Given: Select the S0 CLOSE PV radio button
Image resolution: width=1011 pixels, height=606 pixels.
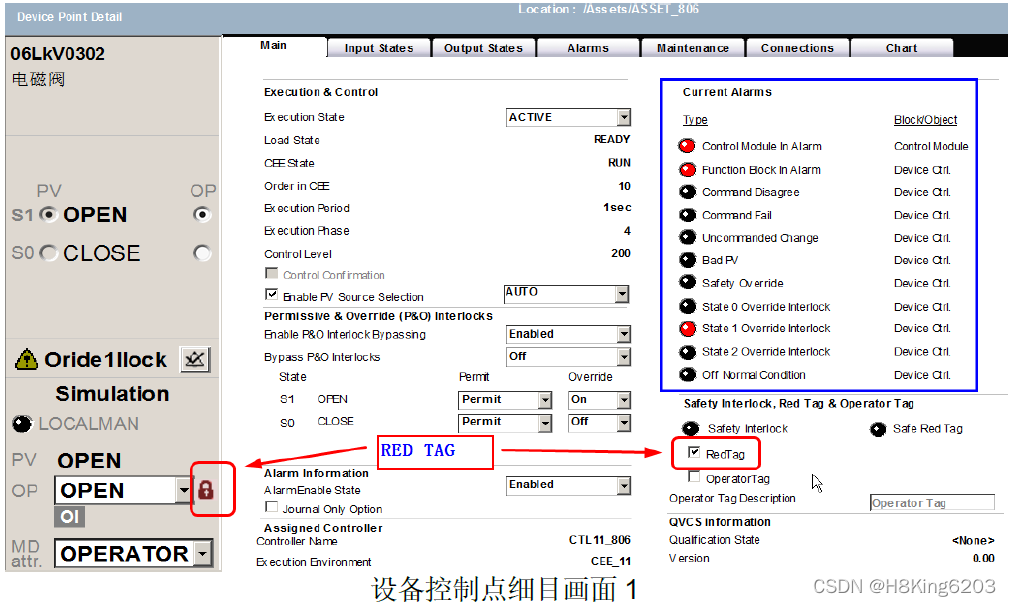Looking at the screenshot, I should tap(49, 253).
